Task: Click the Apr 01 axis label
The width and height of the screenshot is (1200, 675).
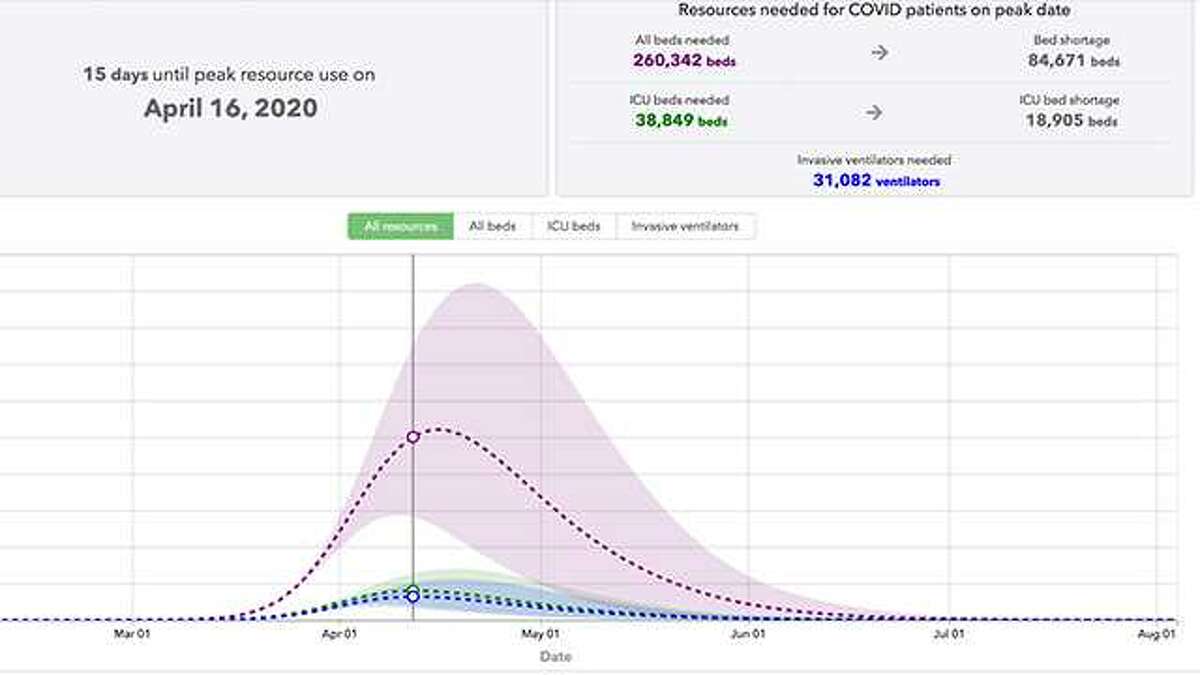Action: tap(340, 633)
